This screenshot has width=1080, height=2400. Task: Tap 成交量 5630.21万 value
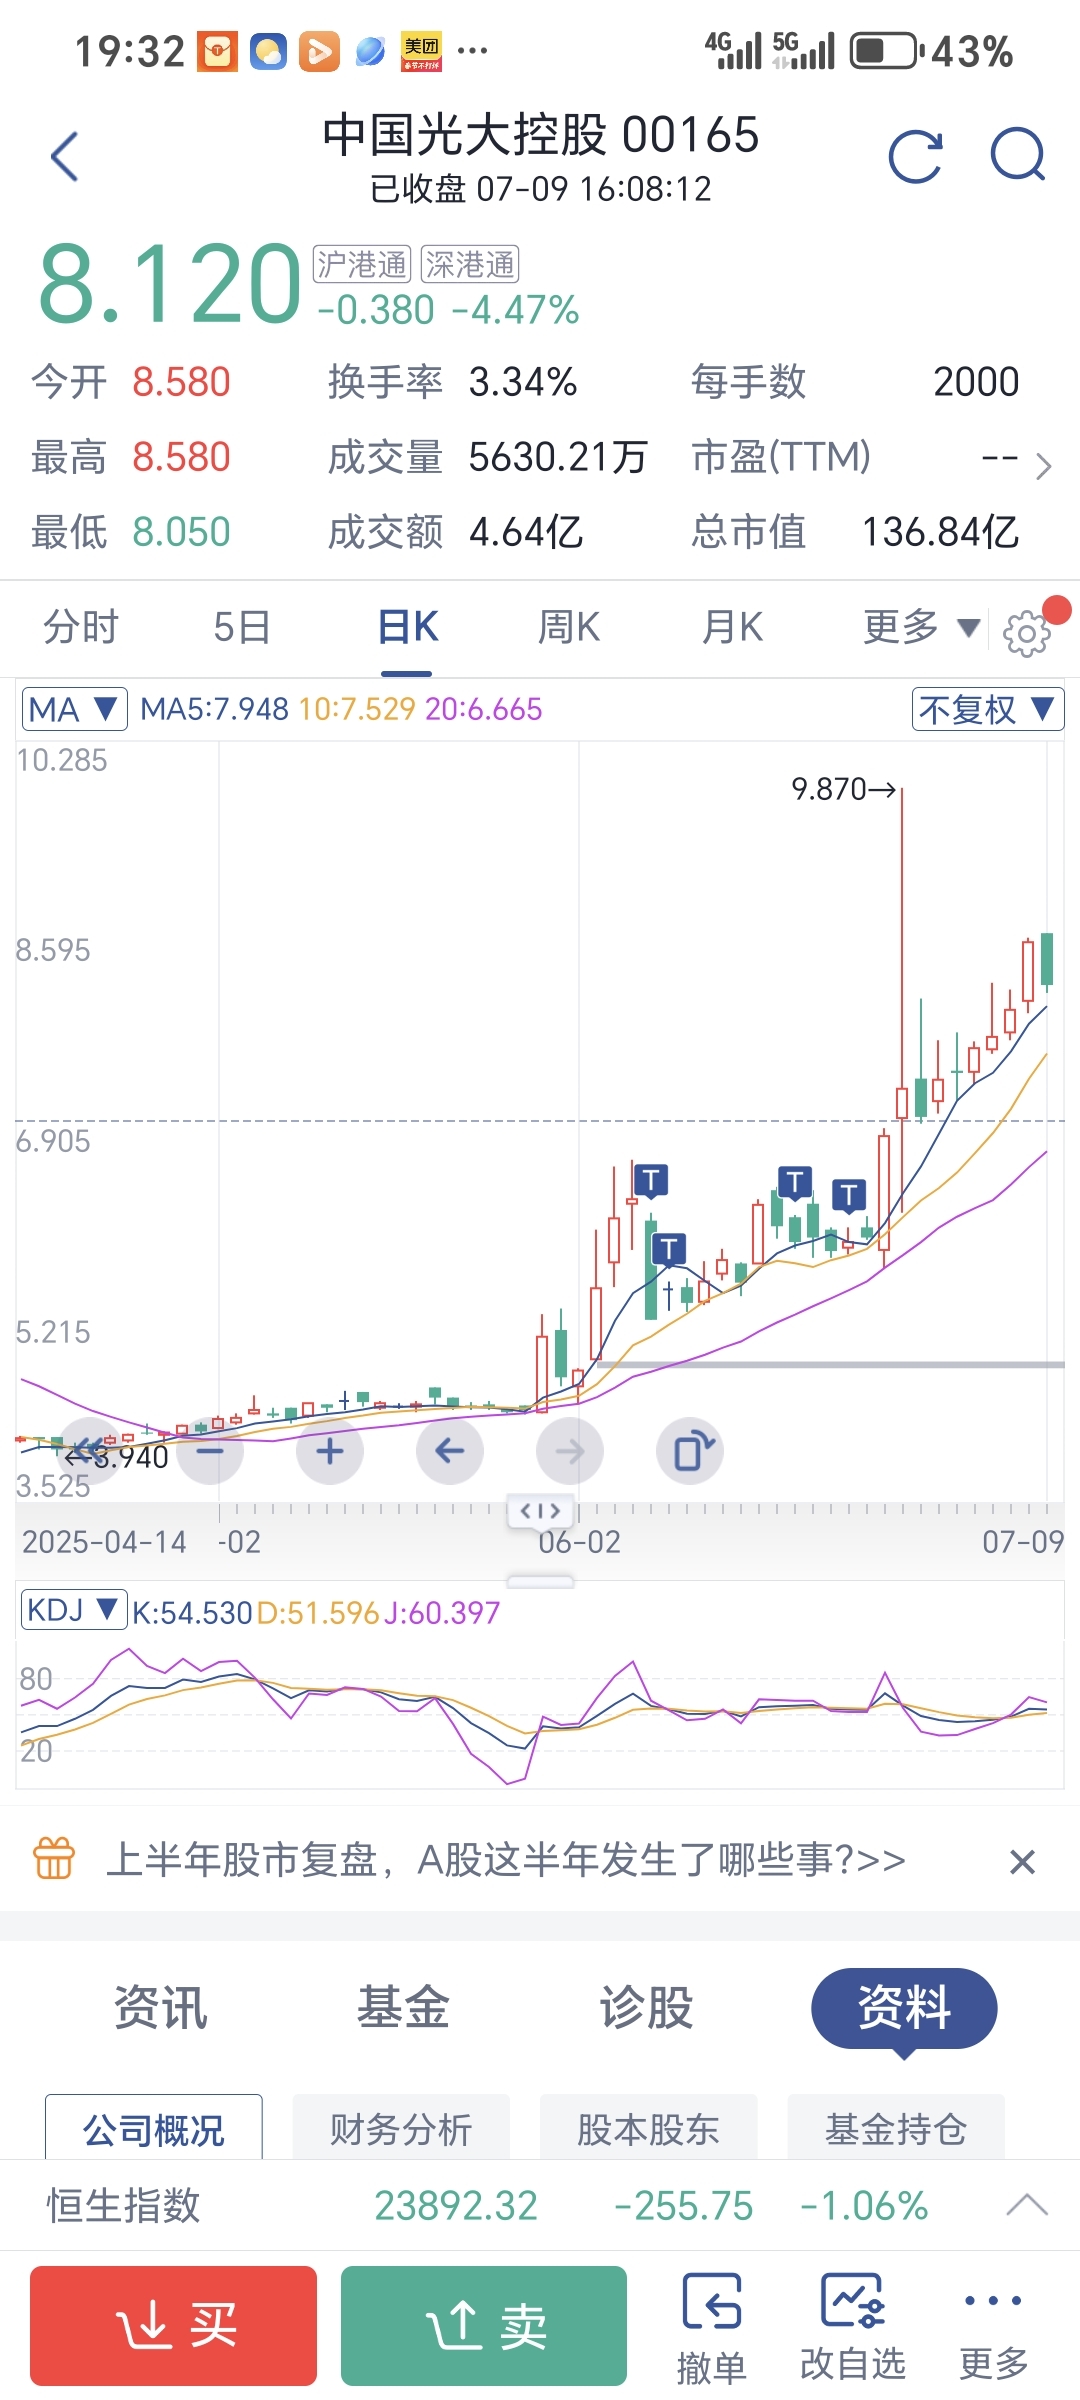(558, 457)
